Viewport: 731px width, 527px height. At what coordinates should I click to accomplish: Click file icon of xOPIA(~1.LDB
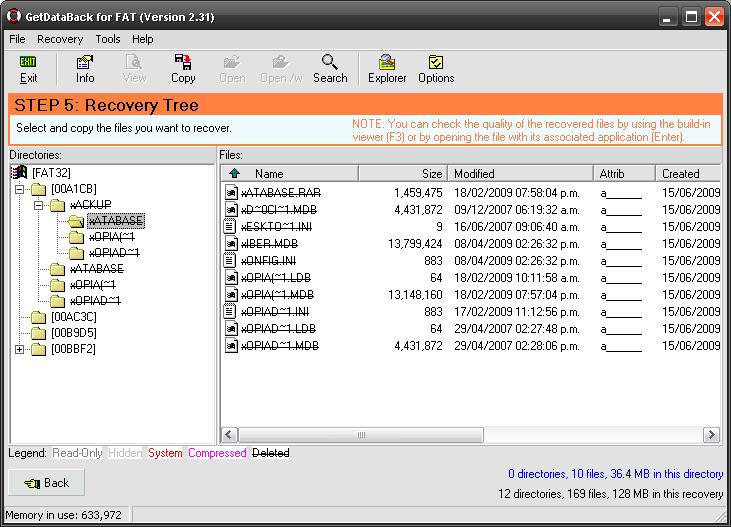(x=230, y=277)
